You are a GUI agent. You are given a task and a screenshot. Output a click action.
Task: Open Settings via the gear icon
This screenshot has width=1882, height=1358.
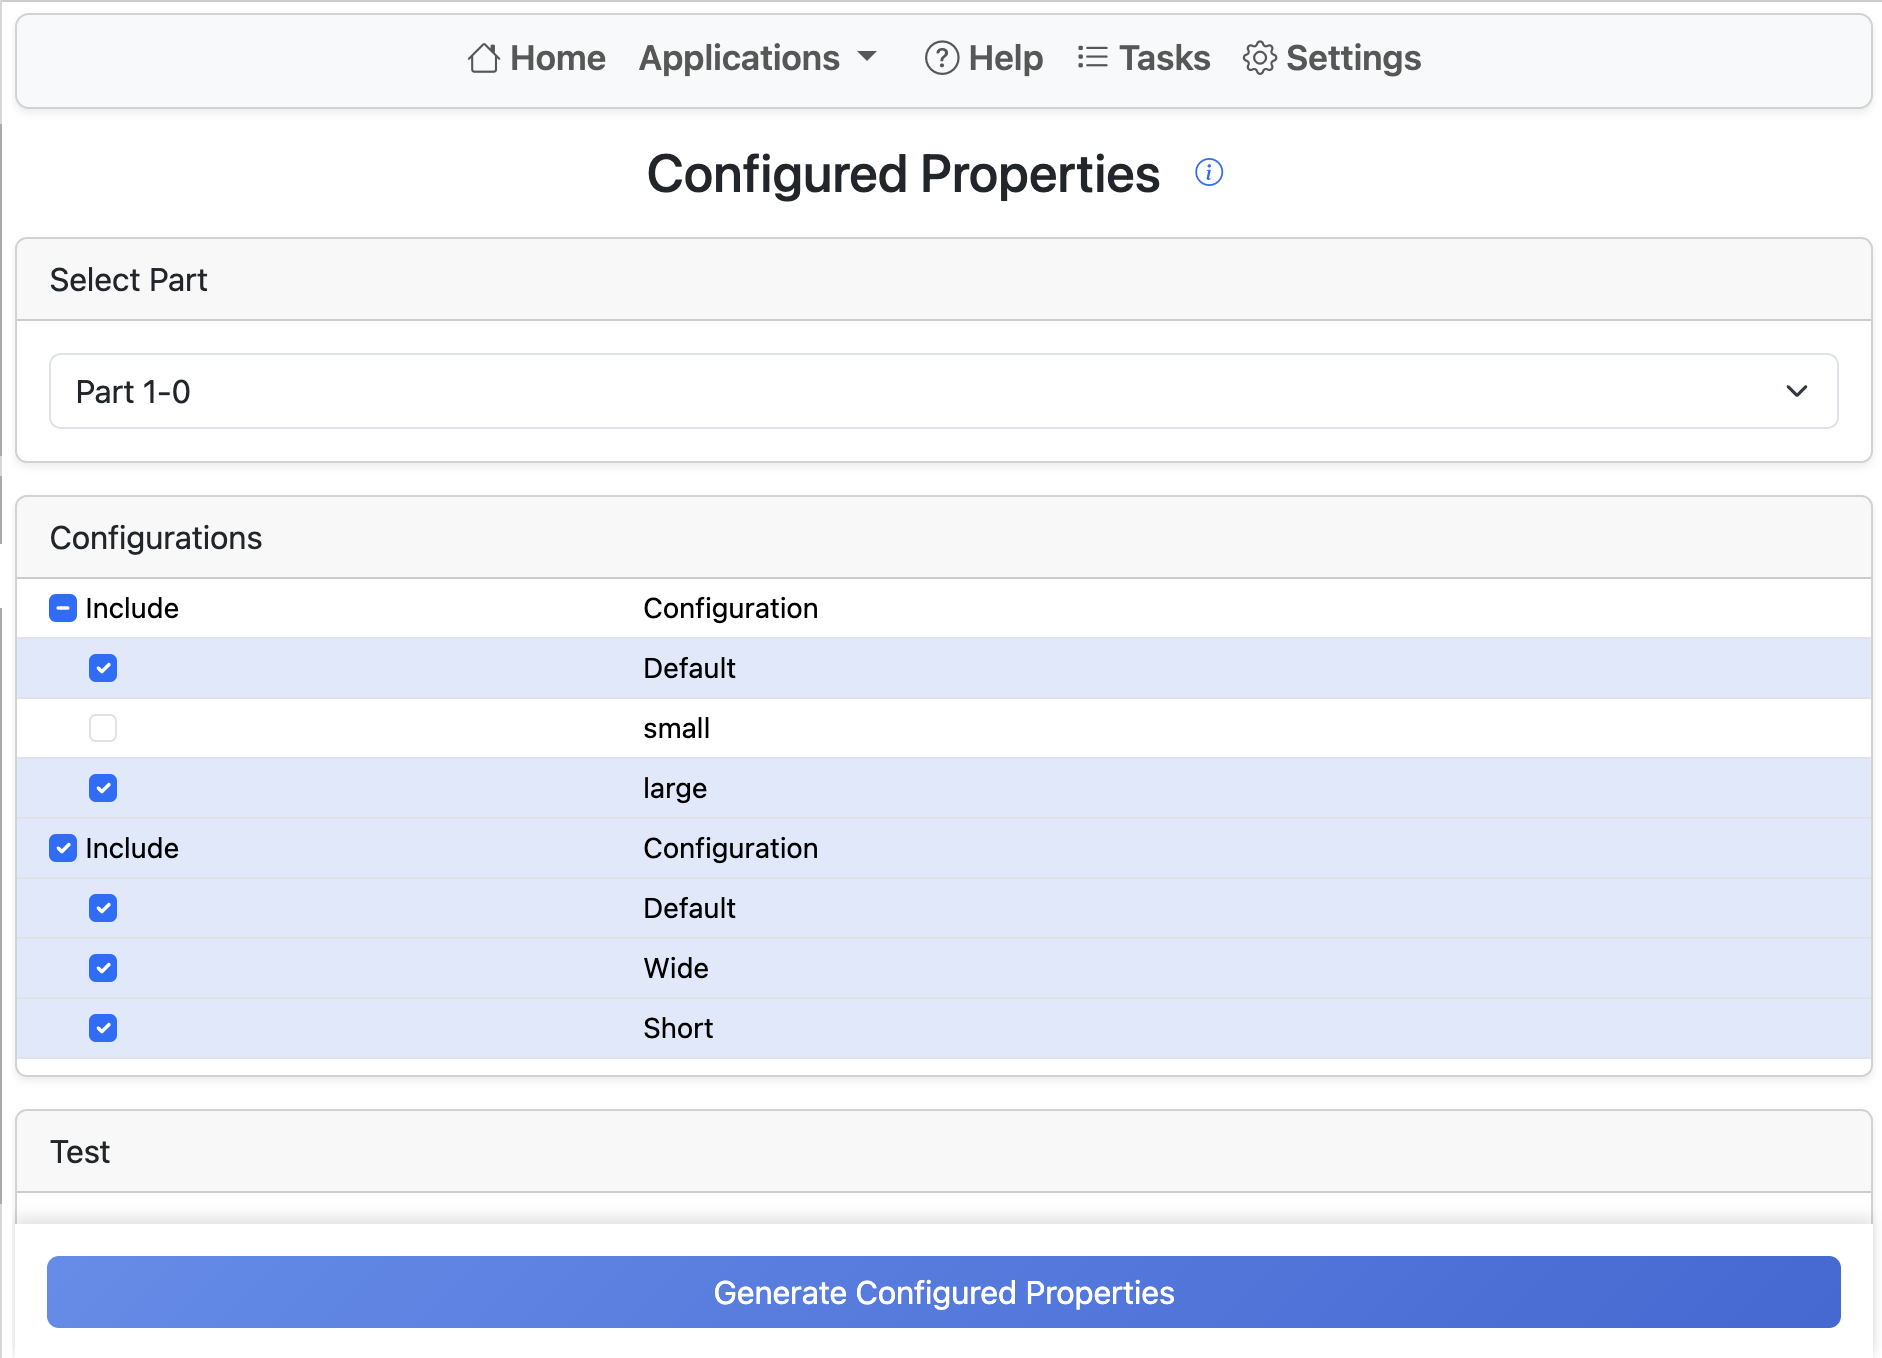pyautogui.click(x=1260, y=58)
